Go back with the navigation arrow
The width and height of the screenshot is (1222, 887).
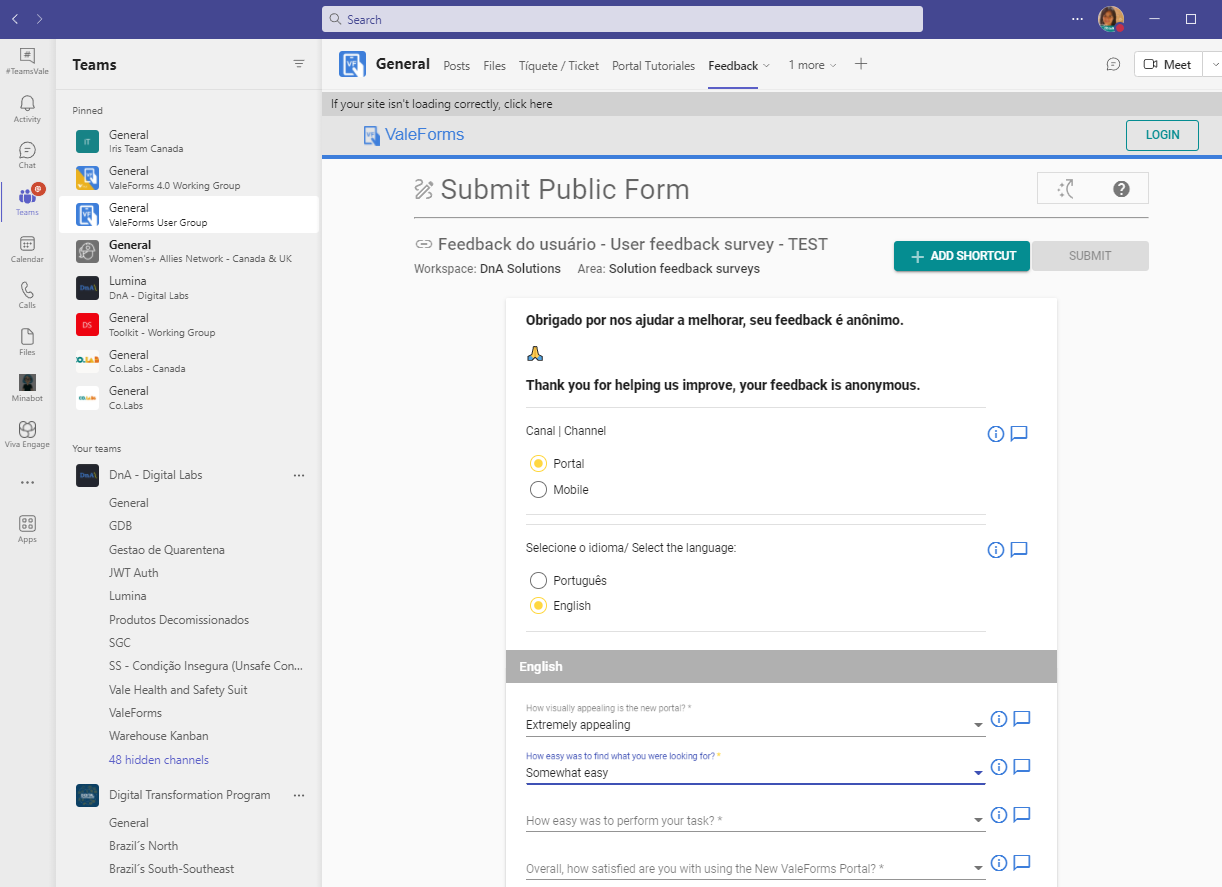pyautogui.click(x=15, y=19)
